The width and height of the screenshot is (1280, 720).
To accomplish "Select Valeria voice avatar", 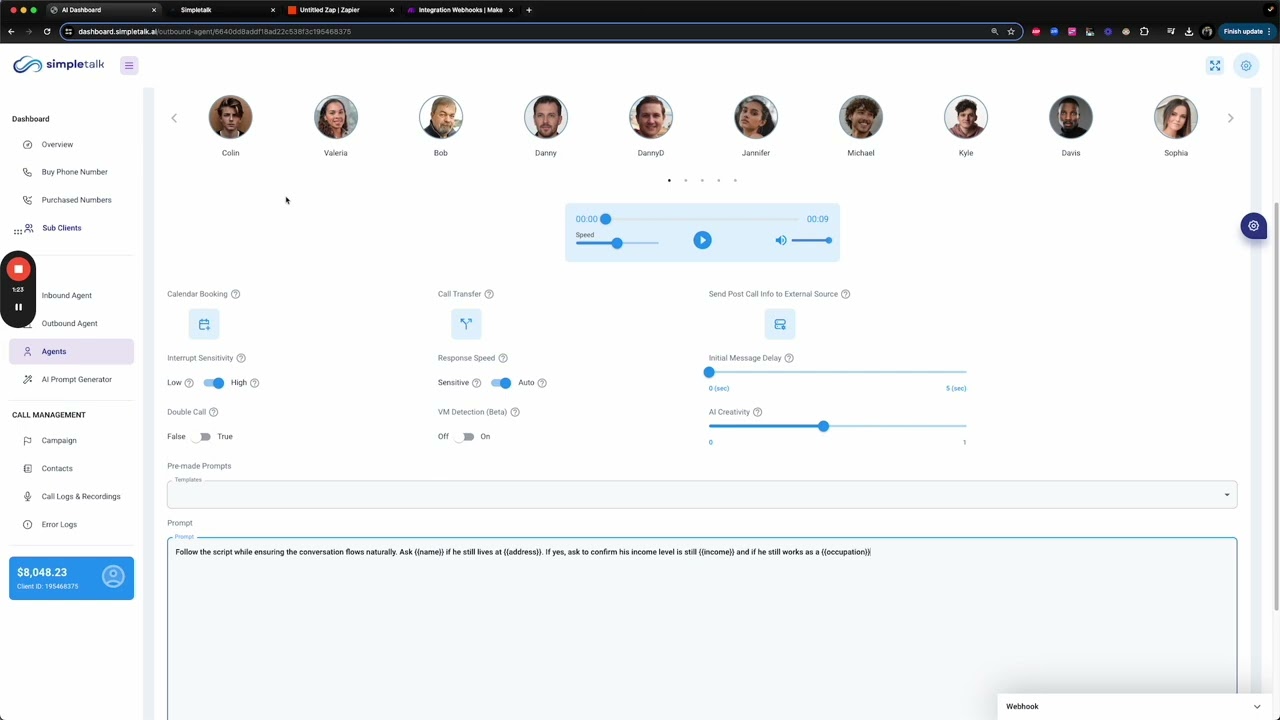I will tap(336, 118).
